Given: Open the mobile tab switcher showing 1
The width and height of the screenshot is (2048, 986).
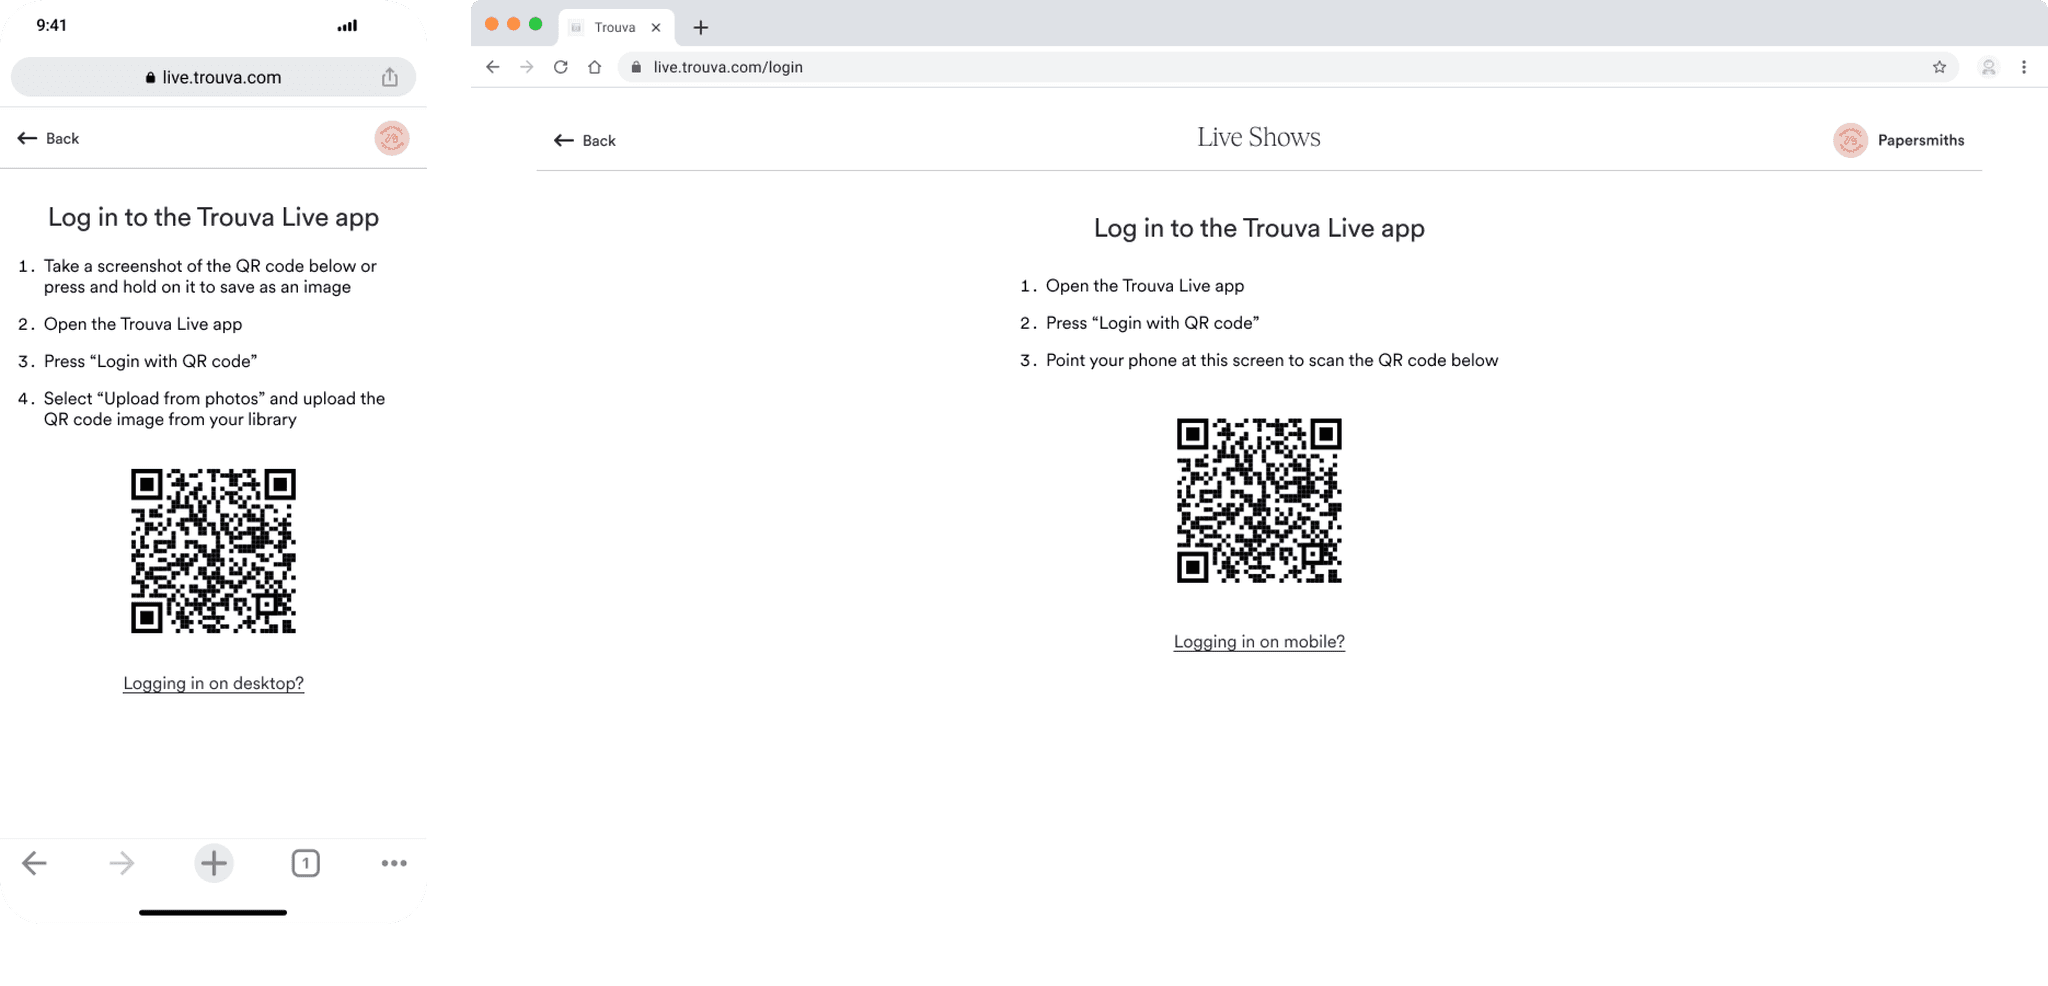Looking at the screenshot, I should click(x=306, y=863).
